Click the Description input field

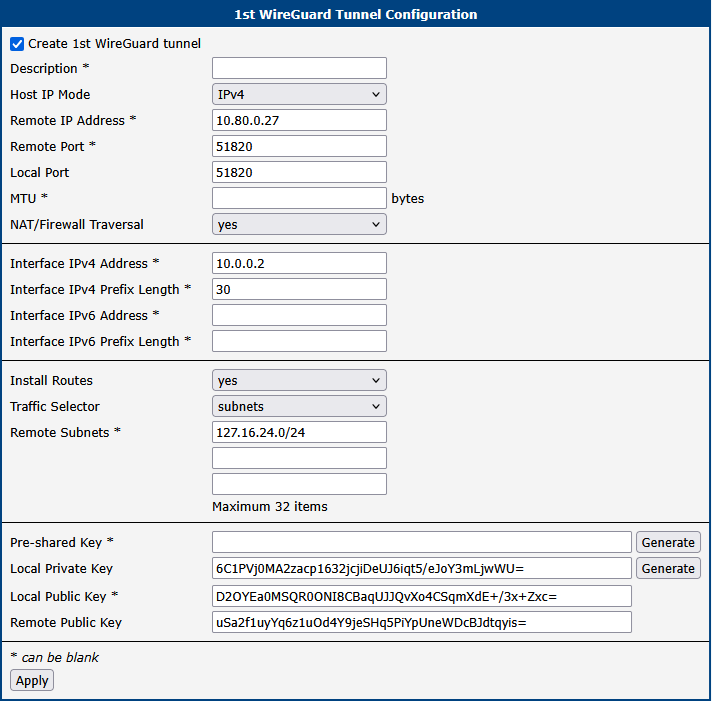point(299,68)
